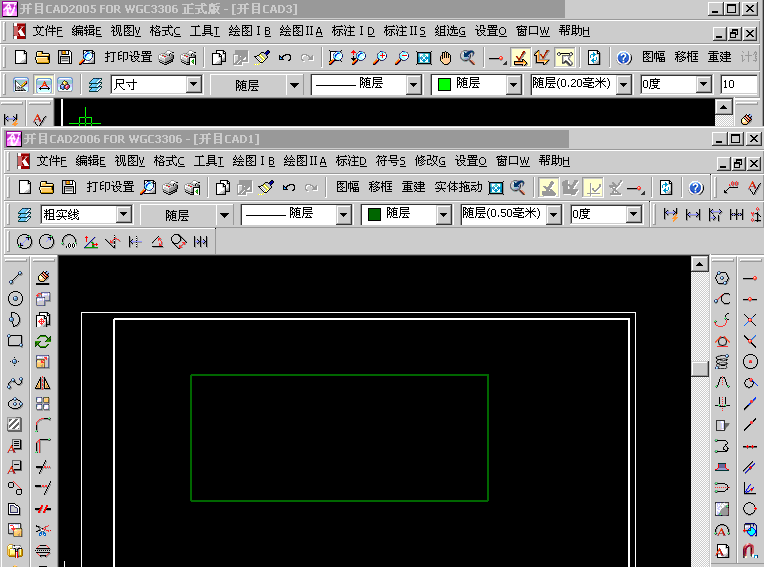The image size is (764, 567).
Task: Click Undo arrow in CAD2006 toolbar
Action: [x=289, y=188]
